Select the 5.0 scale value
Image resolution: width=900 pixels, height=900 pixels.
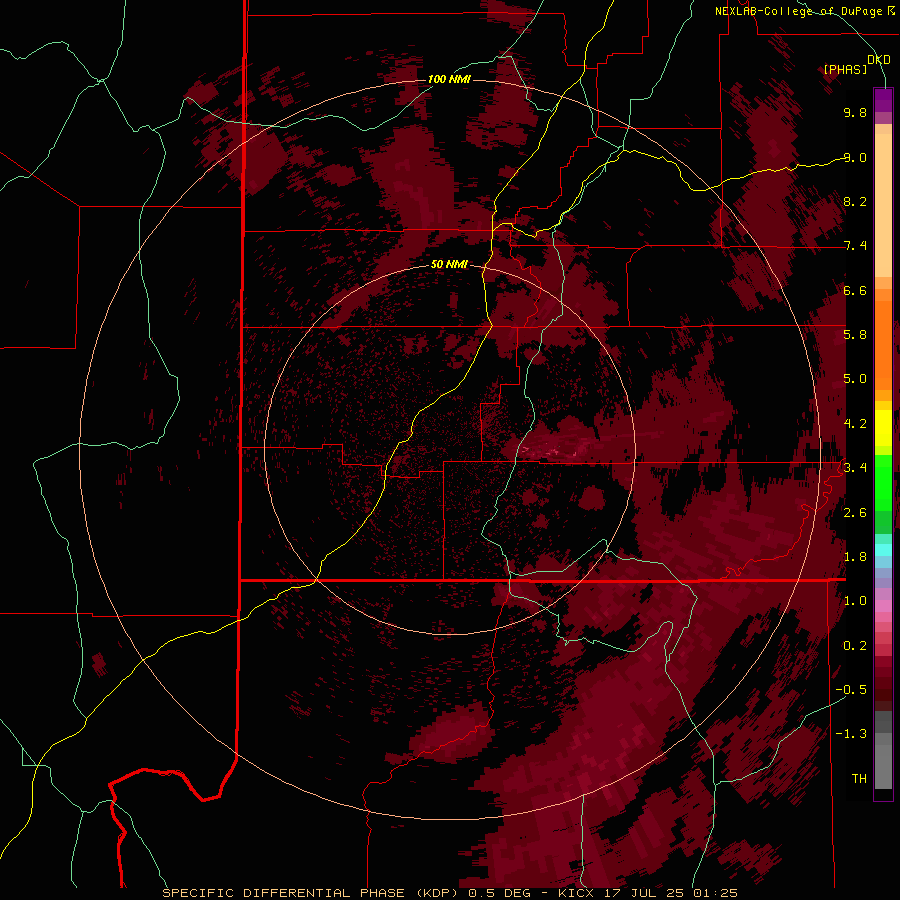click(x=855, y=379)
